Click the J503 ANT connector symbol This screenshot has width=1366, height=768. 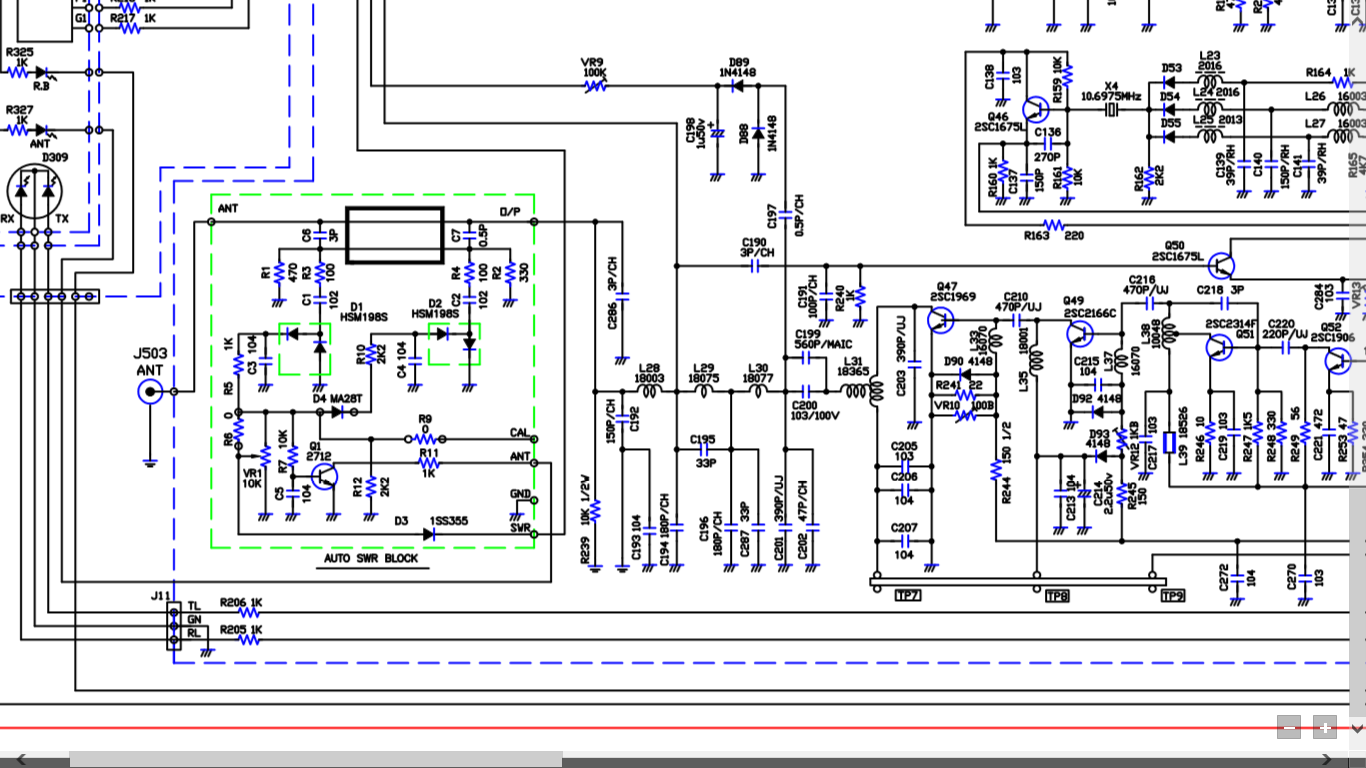(150, 391)
